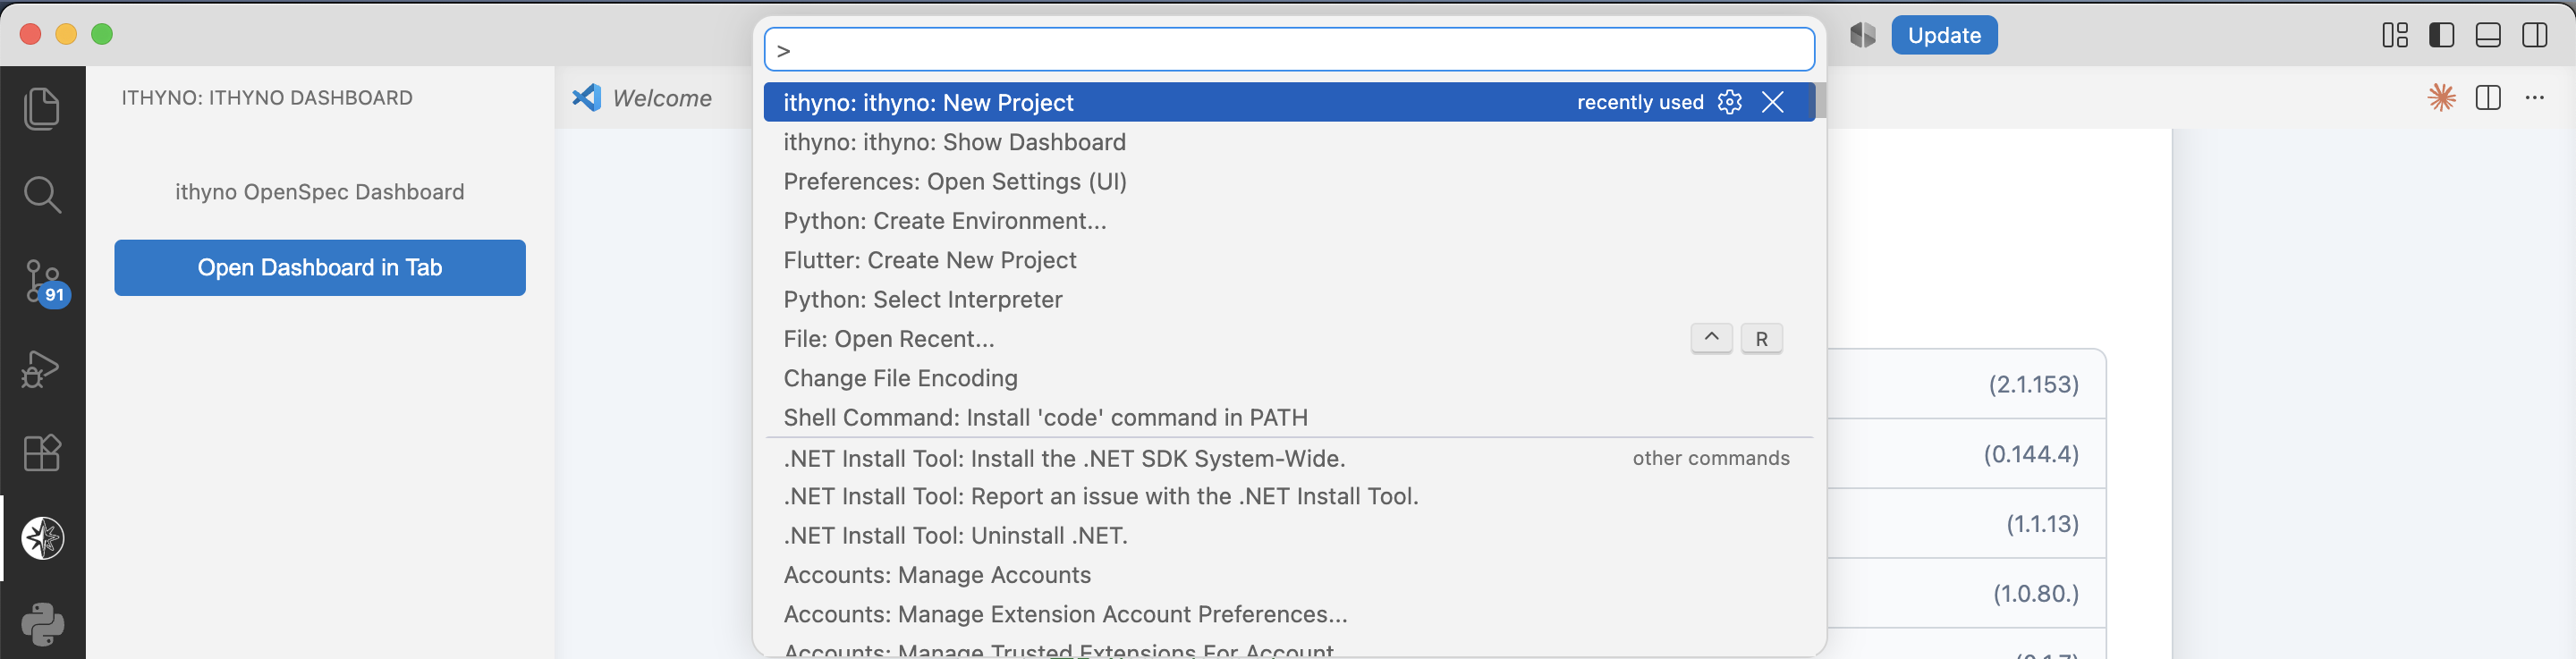
Task: Run ithyno: Show Dashboard command
Action: tap(1289, 142)
